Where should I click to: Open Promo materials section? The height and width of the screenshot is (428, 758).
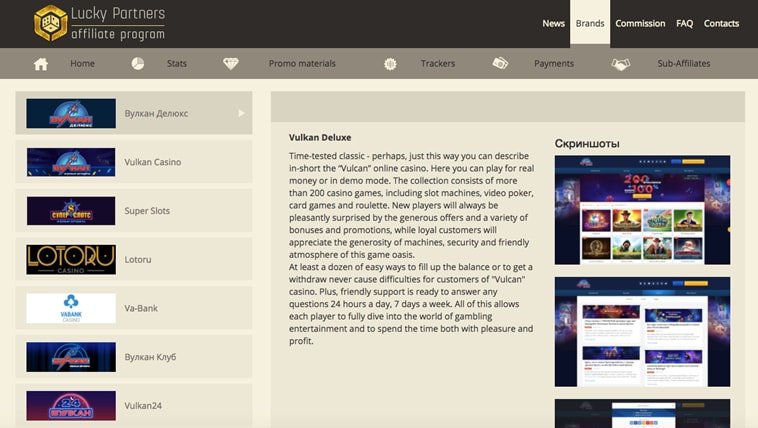[x=302, y=63]
